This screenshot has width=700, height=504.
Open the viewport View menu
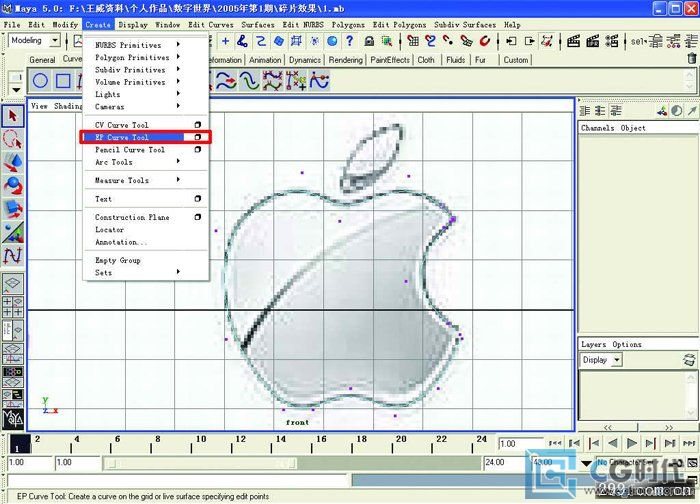[x=39, y=106]
